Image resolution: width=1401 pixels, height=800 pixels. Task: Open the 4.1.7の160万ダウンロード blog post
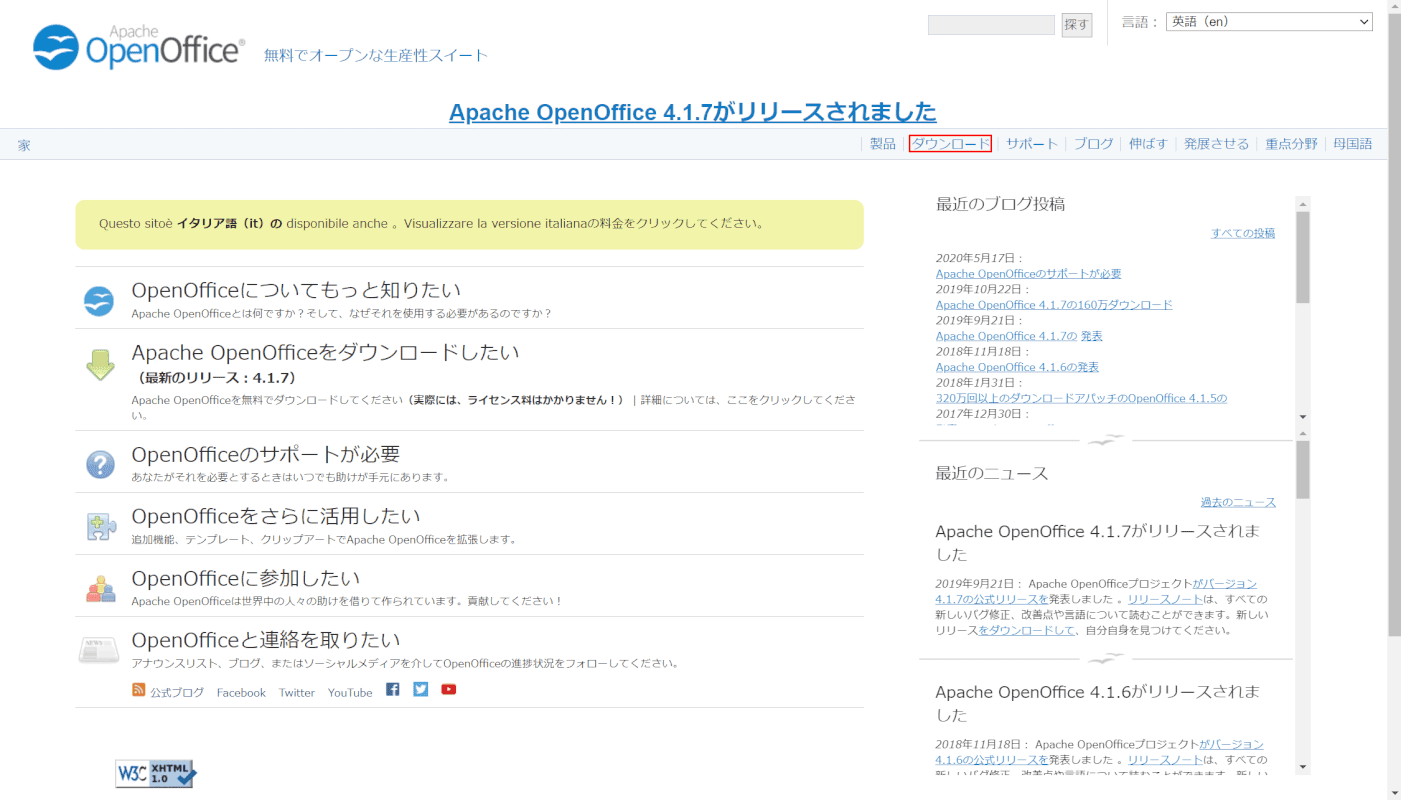pyautogui.click(x=1054, y=305)
